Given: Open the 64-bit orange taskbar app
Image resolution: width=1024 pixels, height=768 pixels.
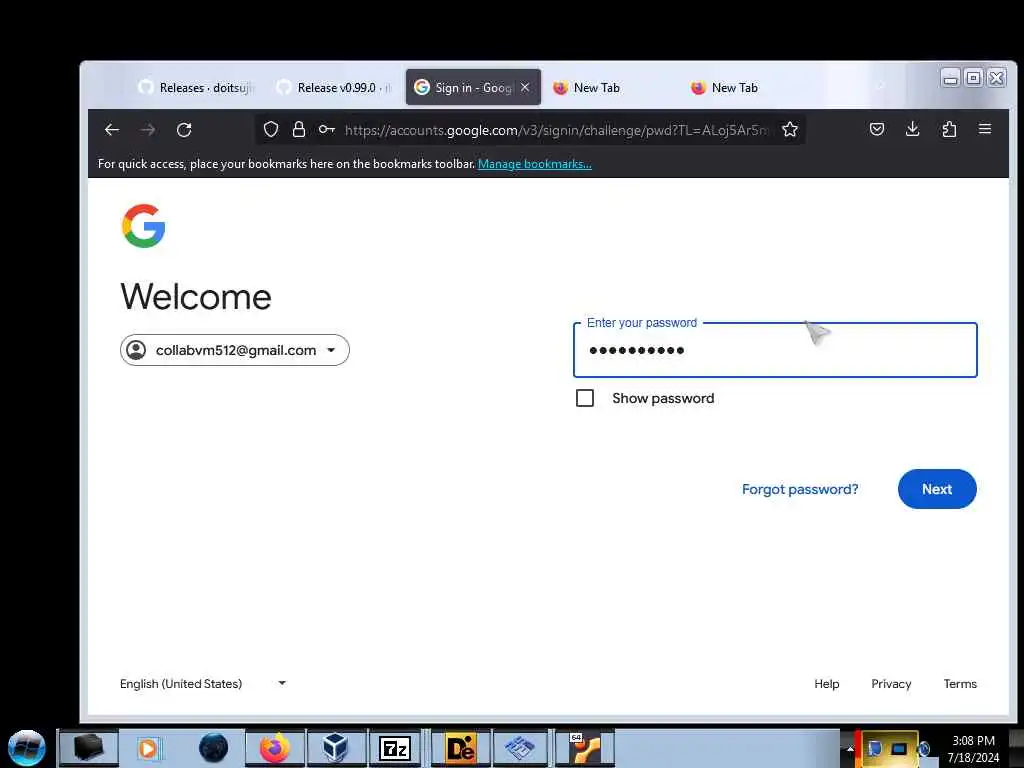Looking at the screenshot, I should click(584, 748).
